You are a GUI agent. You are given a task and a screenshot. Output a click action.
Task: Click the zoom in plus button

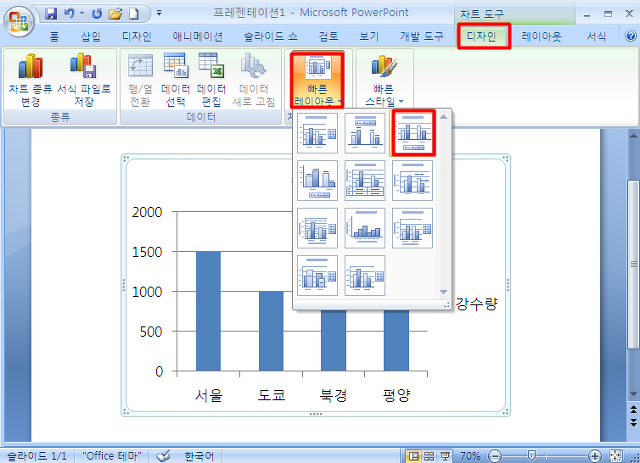[x=595, y=456]
